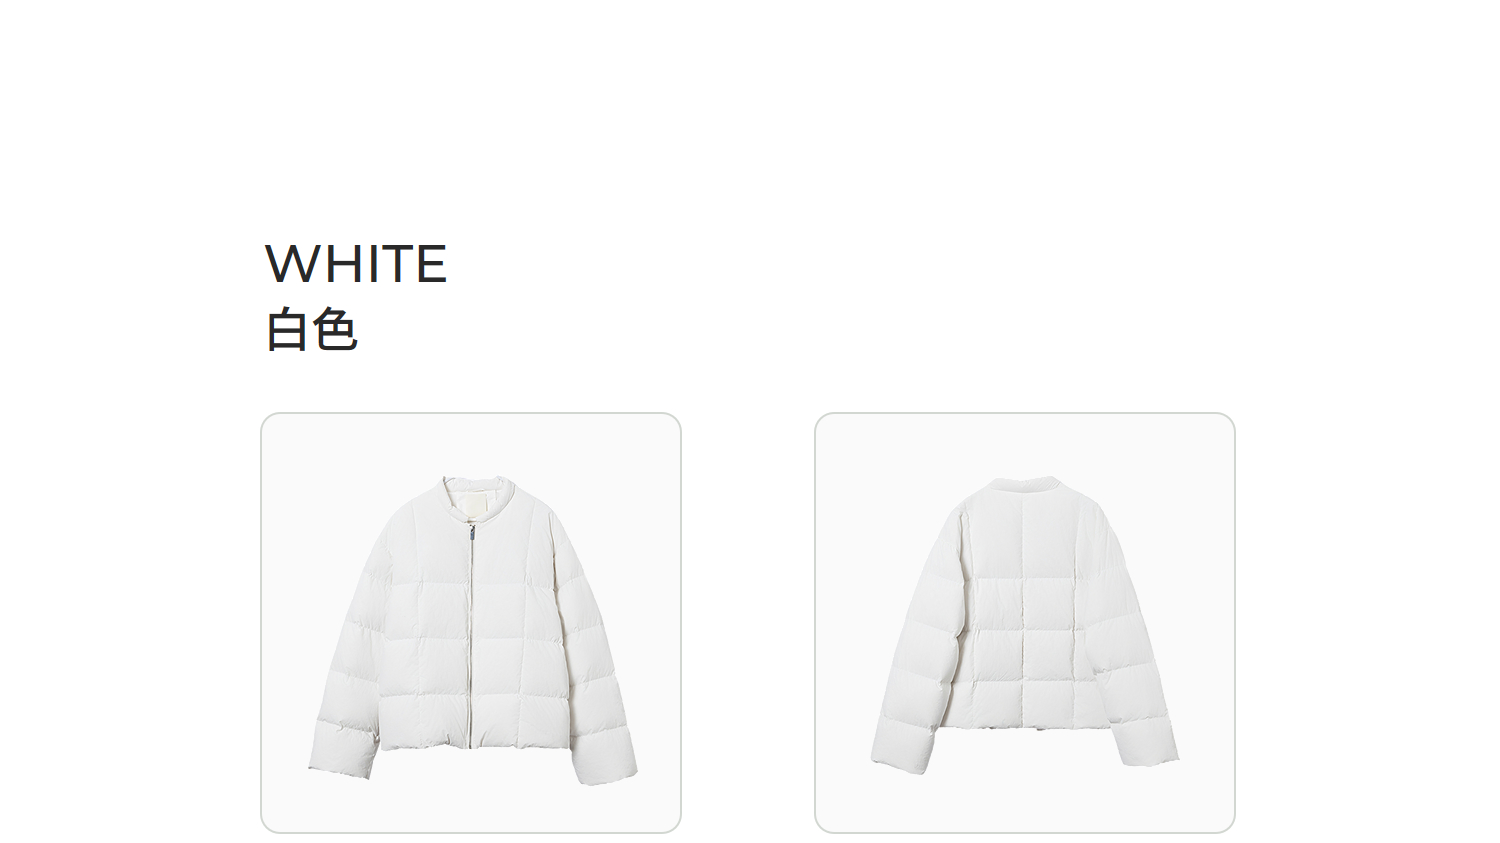Click the WHITE color heading text

click(x=356, y=264)
